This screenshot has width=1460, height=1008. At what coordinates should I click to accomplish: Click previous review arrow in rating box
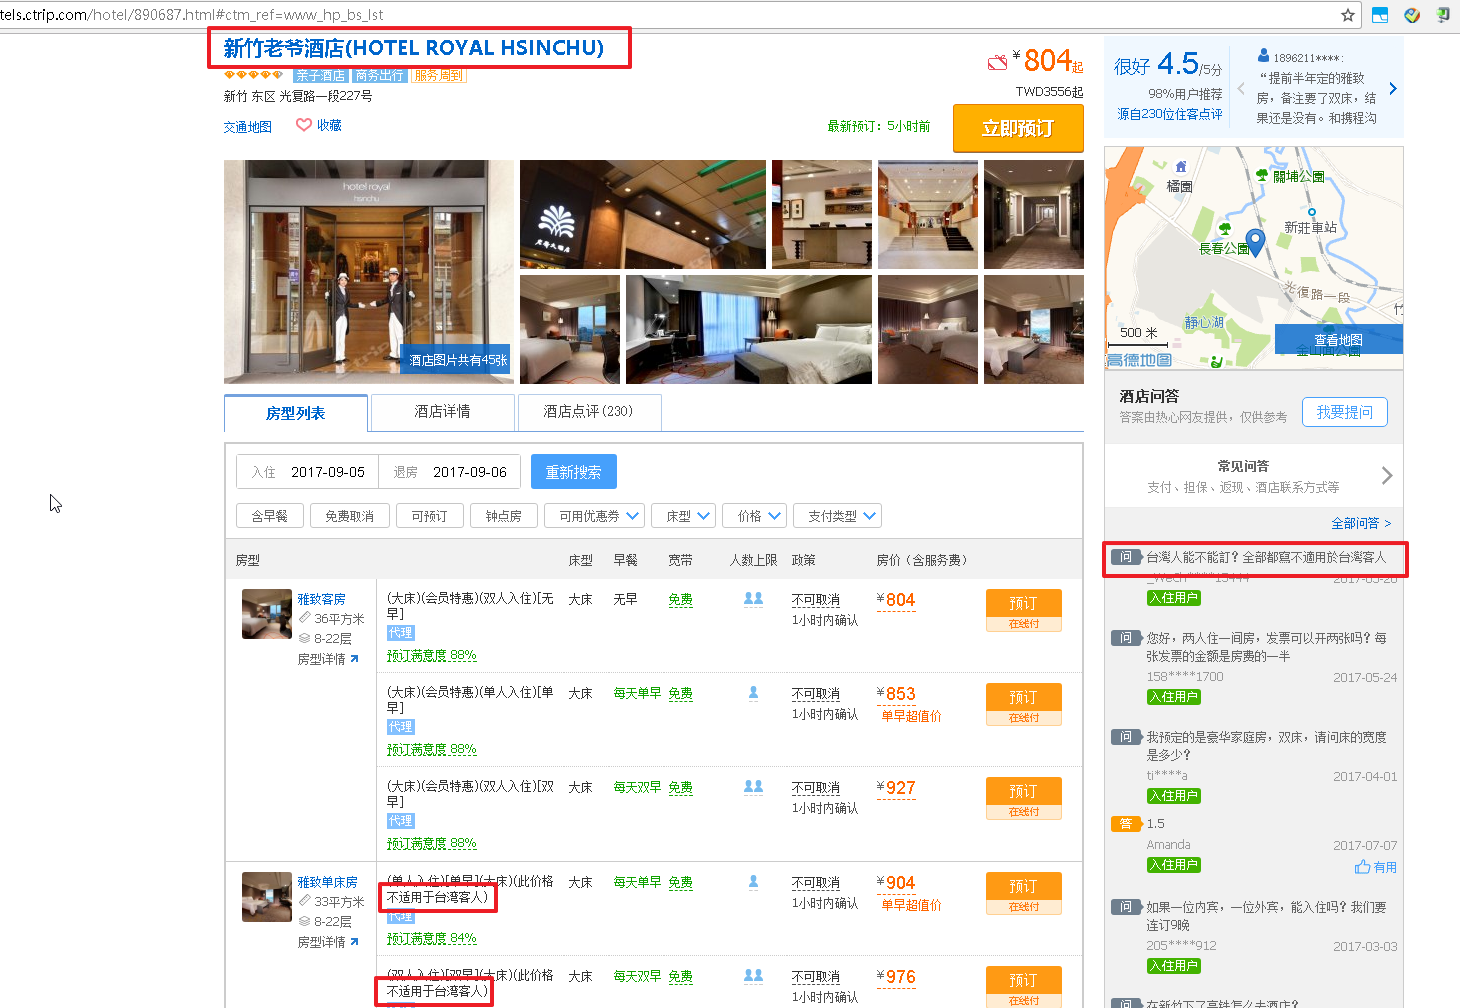[1241, 89]
